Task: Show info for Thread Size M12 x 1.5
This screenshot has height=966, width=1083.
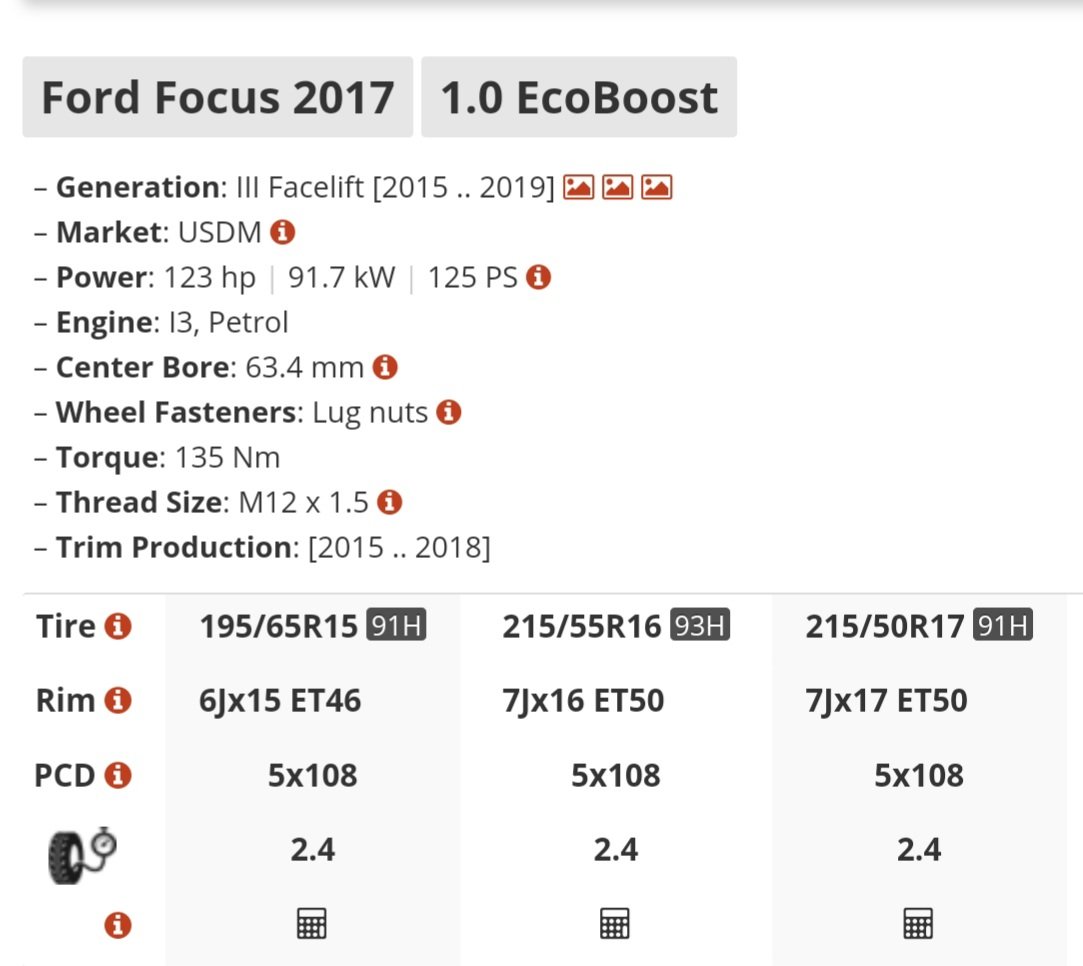Action: 390,502
